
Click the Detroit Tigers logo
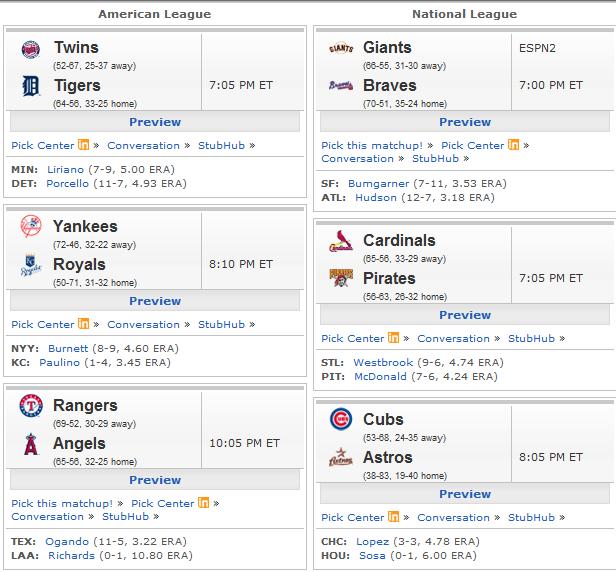pos(31,86)
